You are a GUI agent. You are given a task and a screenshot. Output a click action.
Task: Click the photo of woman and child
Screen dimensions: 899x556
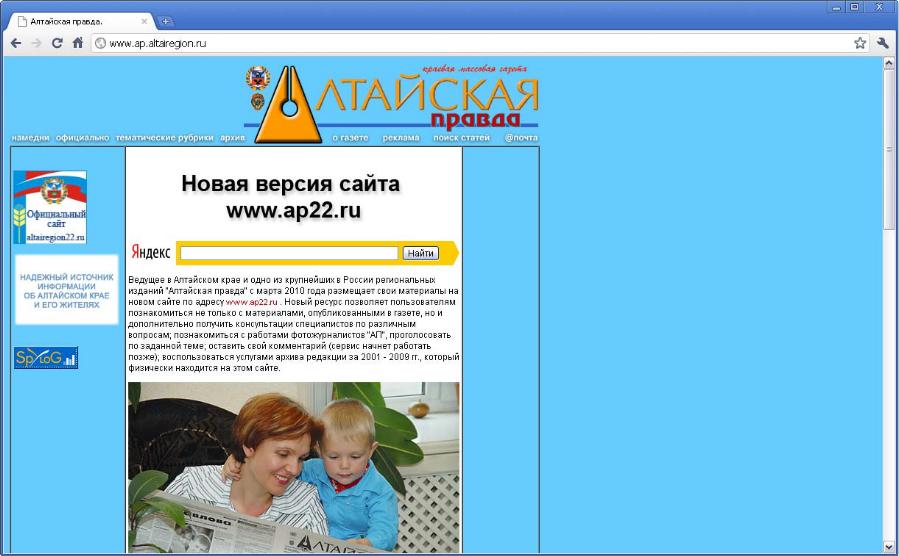pos(294,467)
